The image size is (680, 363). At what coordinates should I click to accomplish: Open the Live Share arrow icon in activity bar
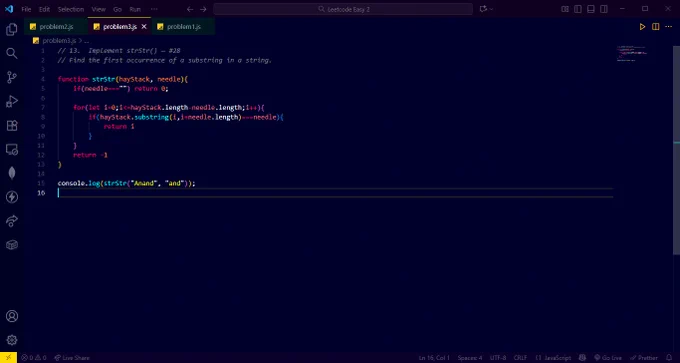click(12, 221)
